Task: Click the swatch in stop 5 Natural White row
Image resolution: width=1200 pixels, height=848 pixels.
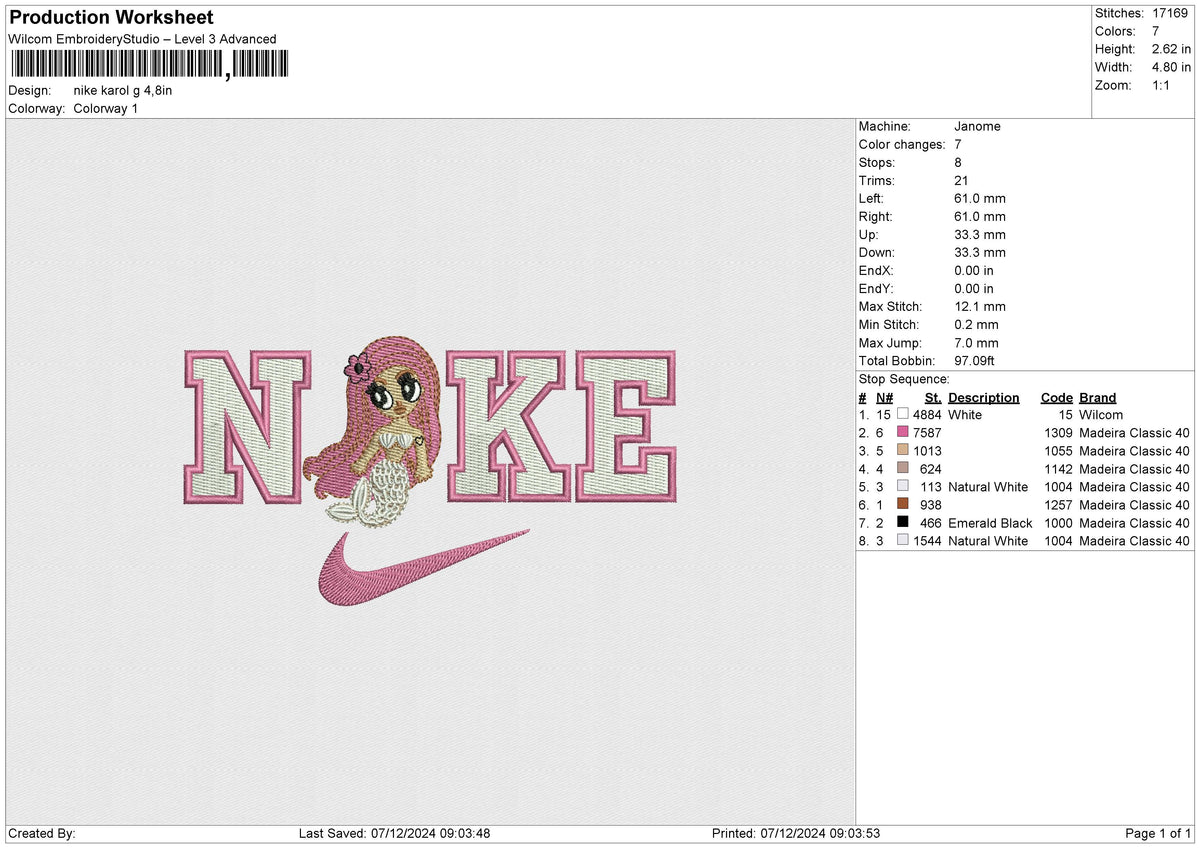Action: coord(903,486)
